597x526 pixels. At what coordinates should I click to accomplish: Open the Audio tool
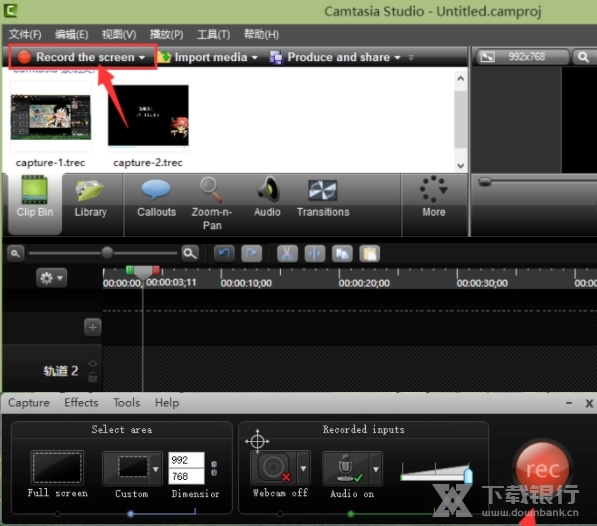click(267, 198)
